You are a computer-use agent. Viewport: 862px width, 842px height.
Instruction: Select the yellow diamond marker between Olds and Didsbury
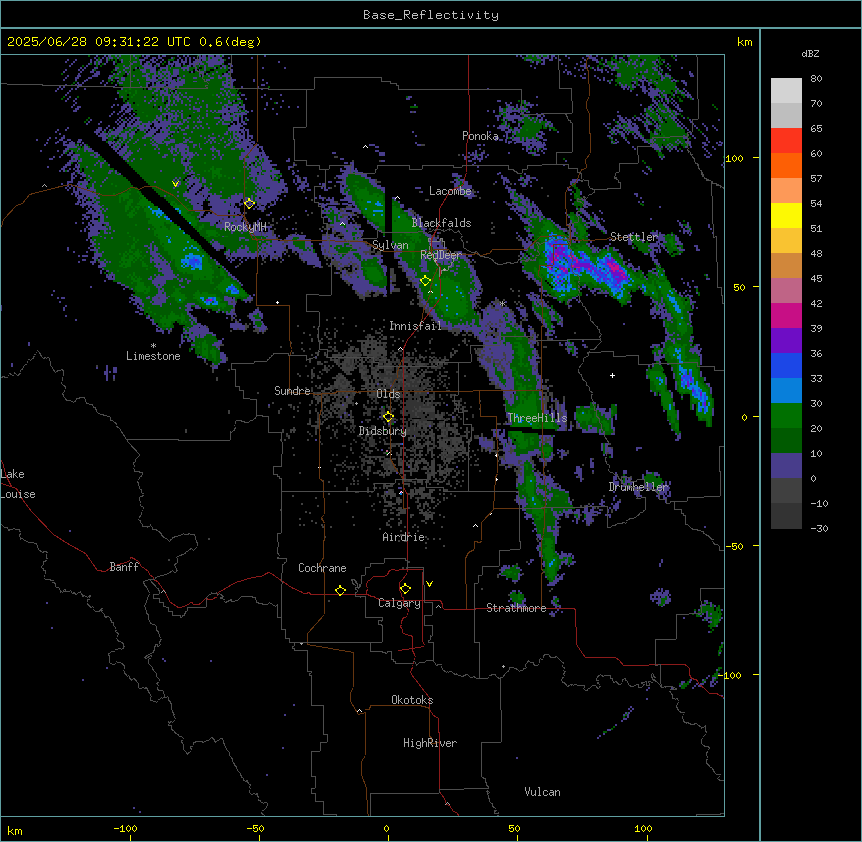coord(388,417)
